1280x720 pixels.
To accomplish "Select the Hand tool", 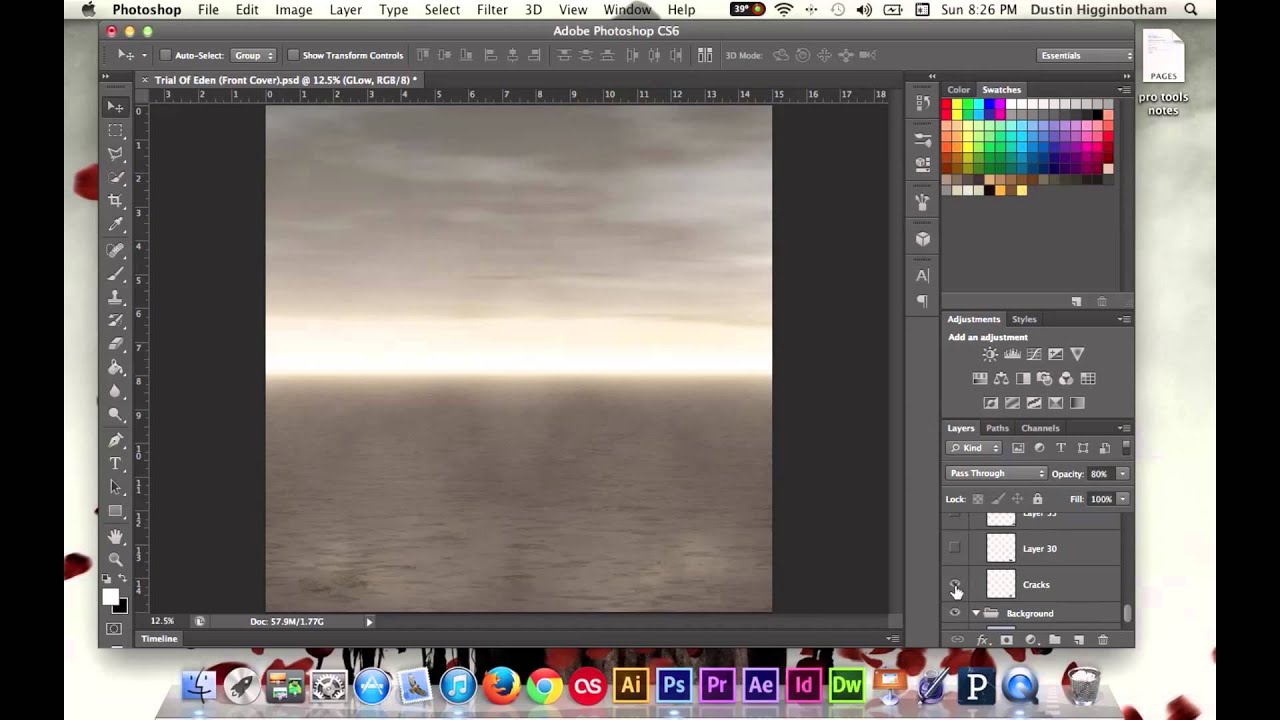I will coord(116,536).
